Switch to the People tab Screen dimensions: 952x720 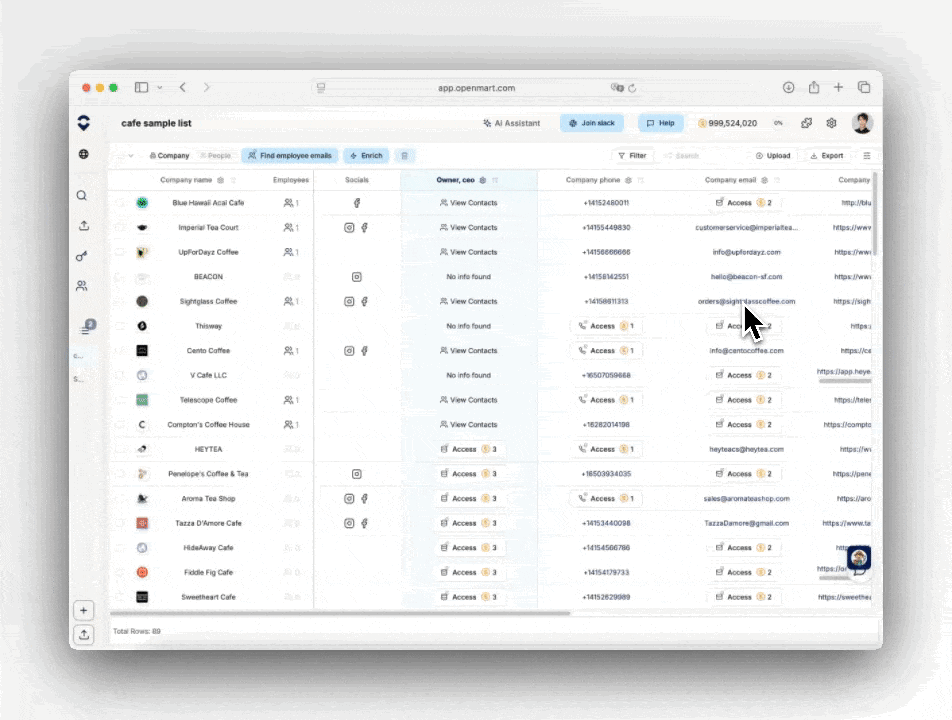216,156
